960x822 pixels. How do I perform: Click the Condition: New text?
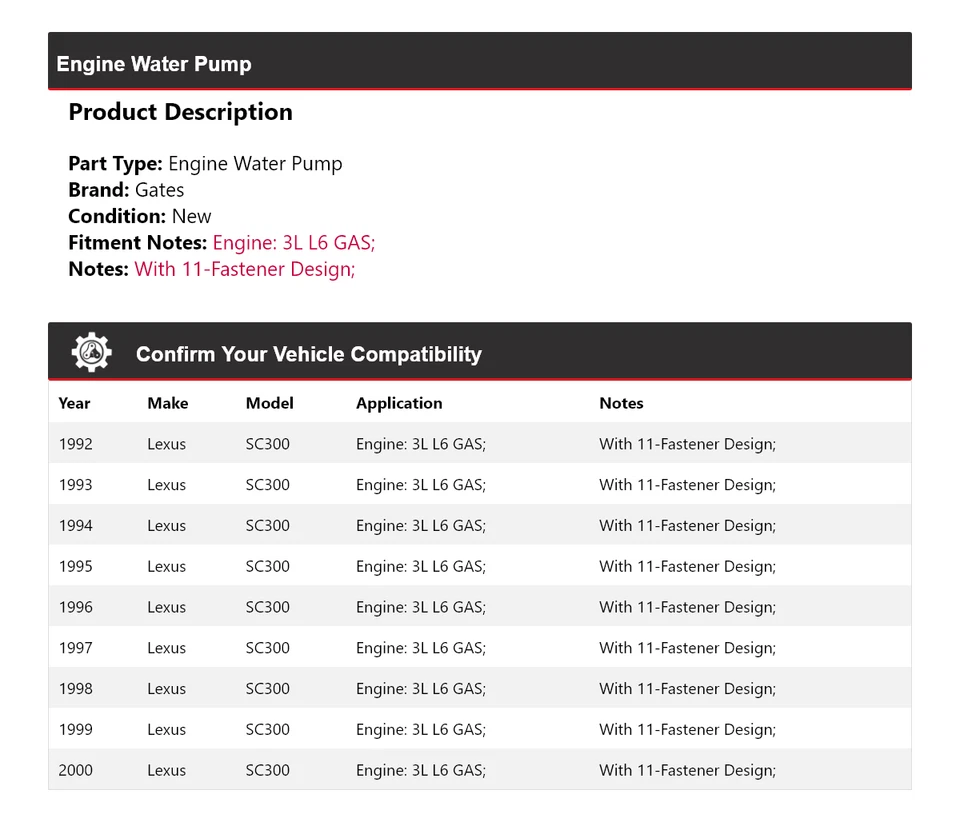[140, 216]
